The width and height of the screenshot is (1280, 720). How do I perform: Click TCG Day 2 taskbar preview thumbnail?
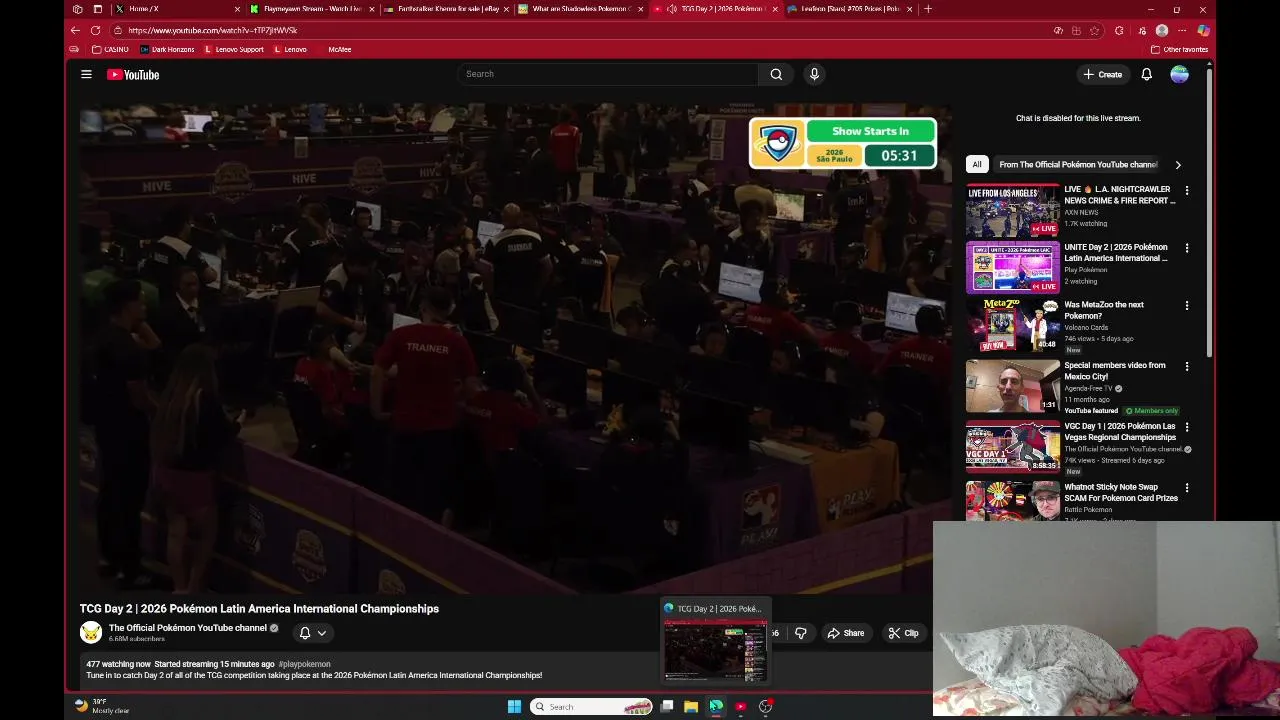[715, 650]
